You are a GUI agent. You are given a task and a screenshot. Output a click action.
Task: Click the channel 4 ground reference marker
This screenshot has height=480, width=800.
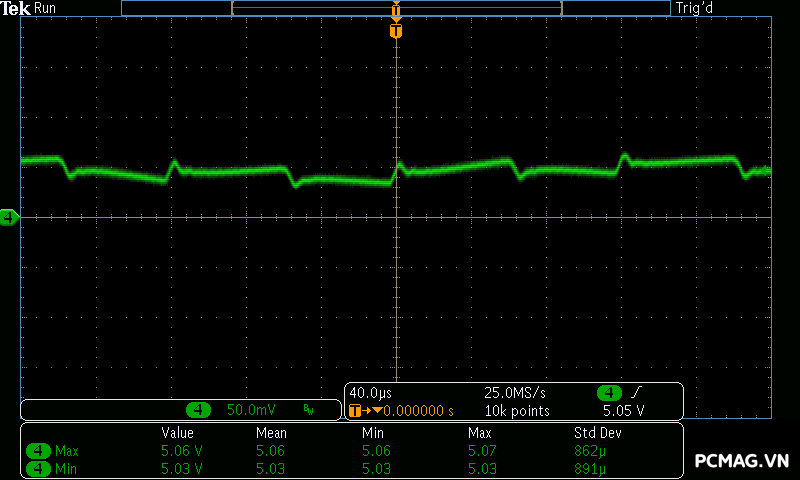[x=9, y=217]
